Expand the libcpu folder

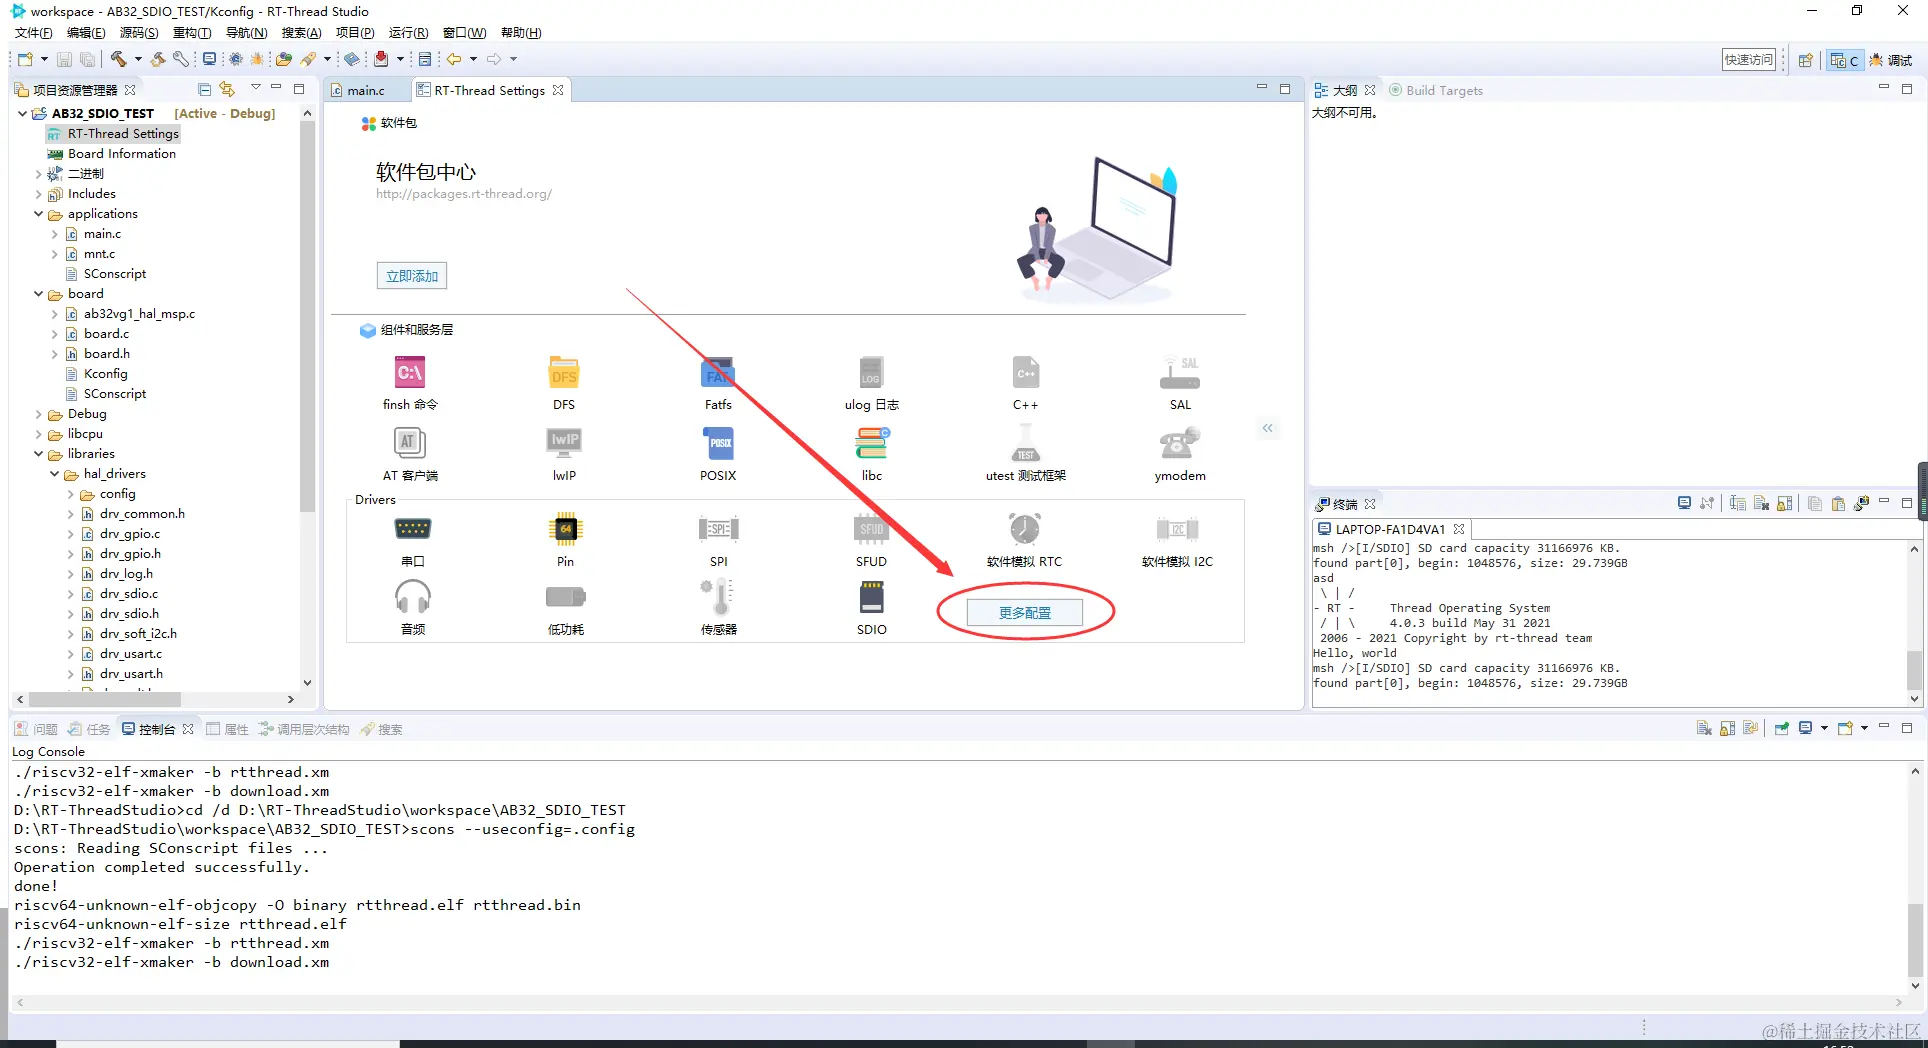pos(39,433)
